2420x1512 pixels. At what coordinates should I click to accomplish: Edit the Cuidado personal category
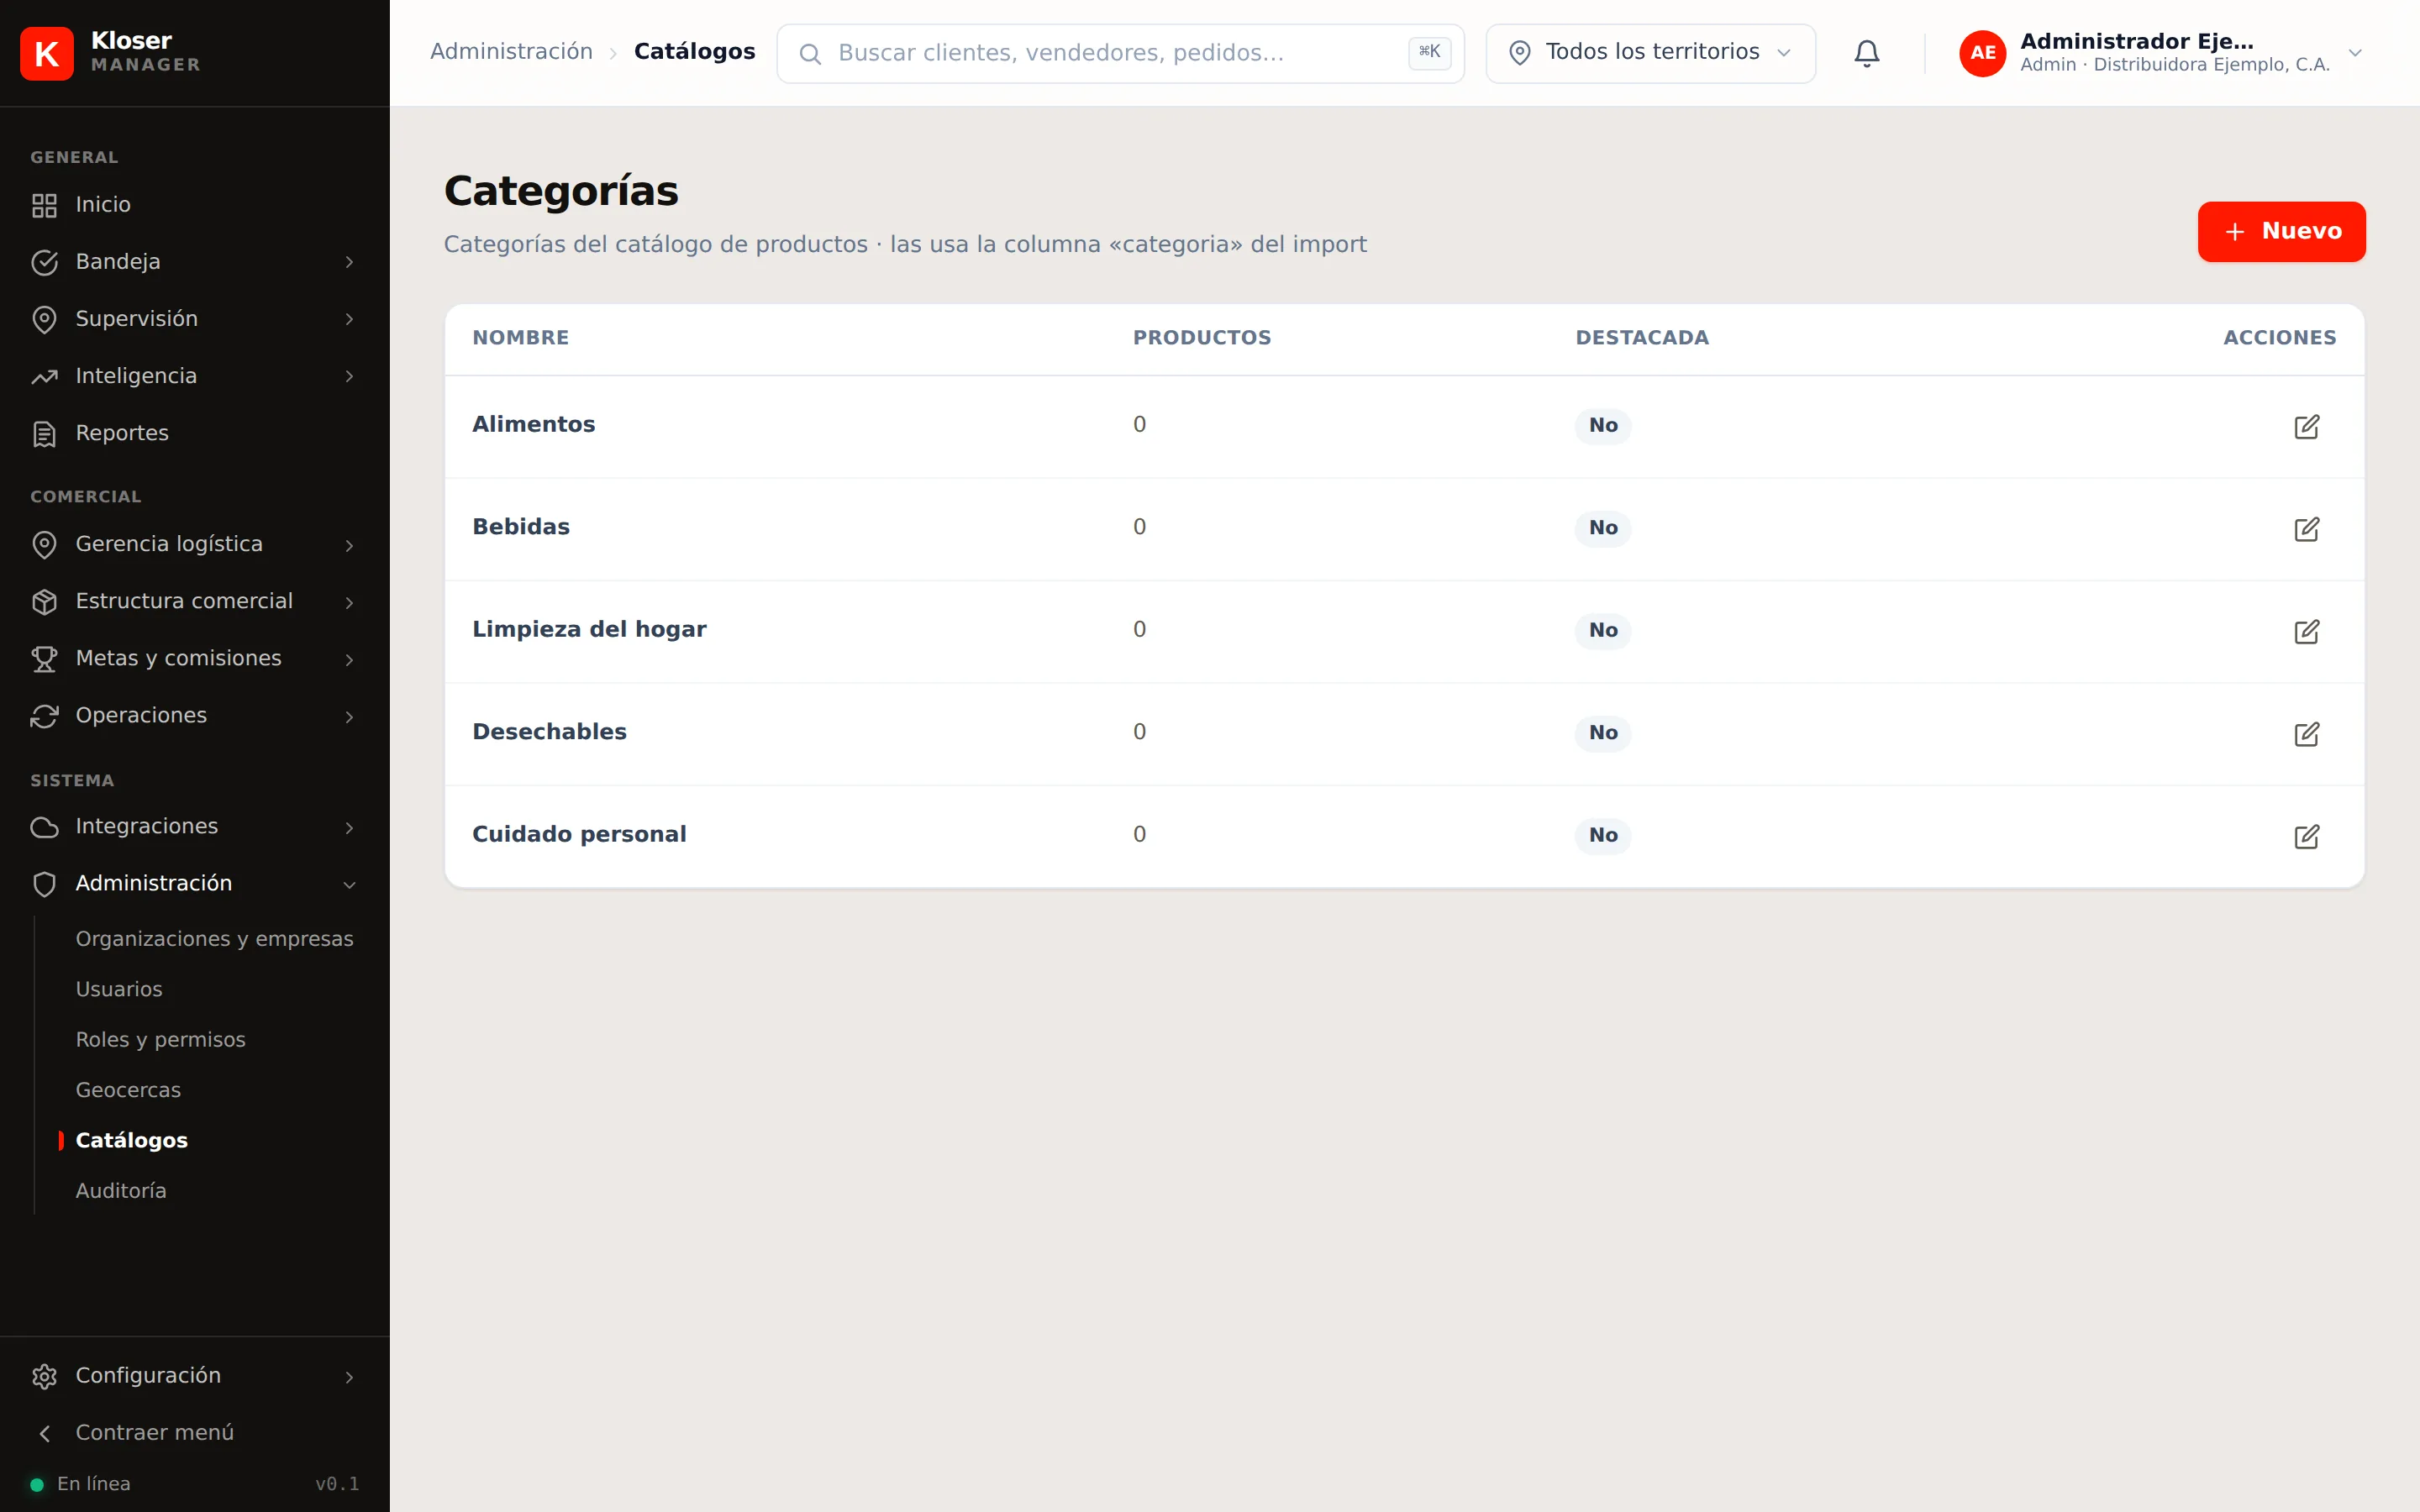click(2306, 837)
